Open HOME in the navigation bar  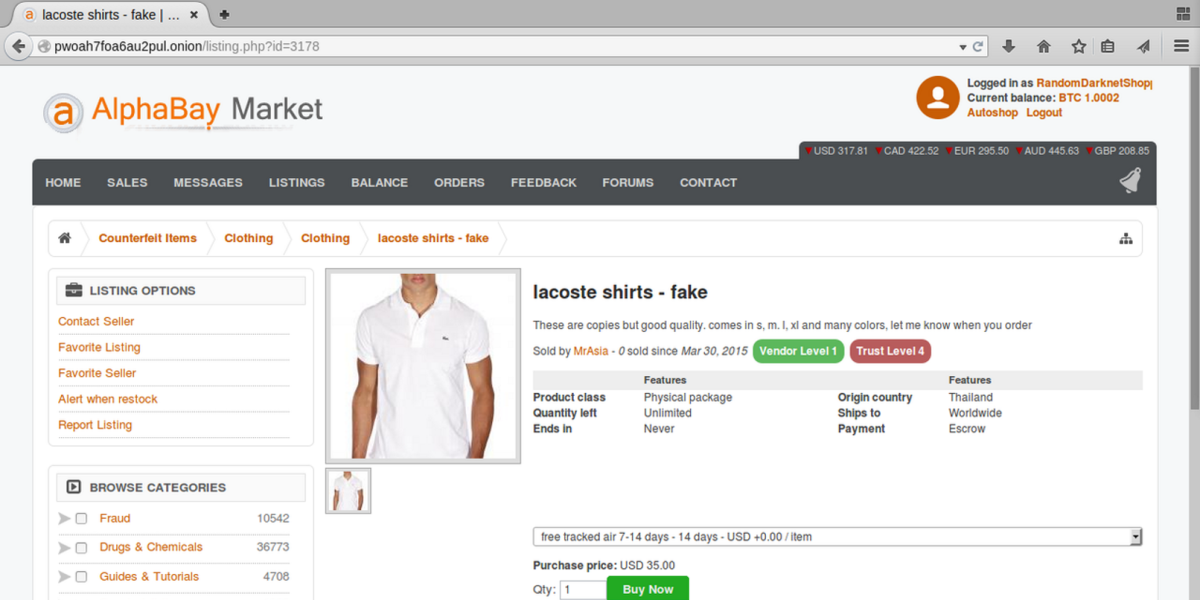click(x=63, y=182)
